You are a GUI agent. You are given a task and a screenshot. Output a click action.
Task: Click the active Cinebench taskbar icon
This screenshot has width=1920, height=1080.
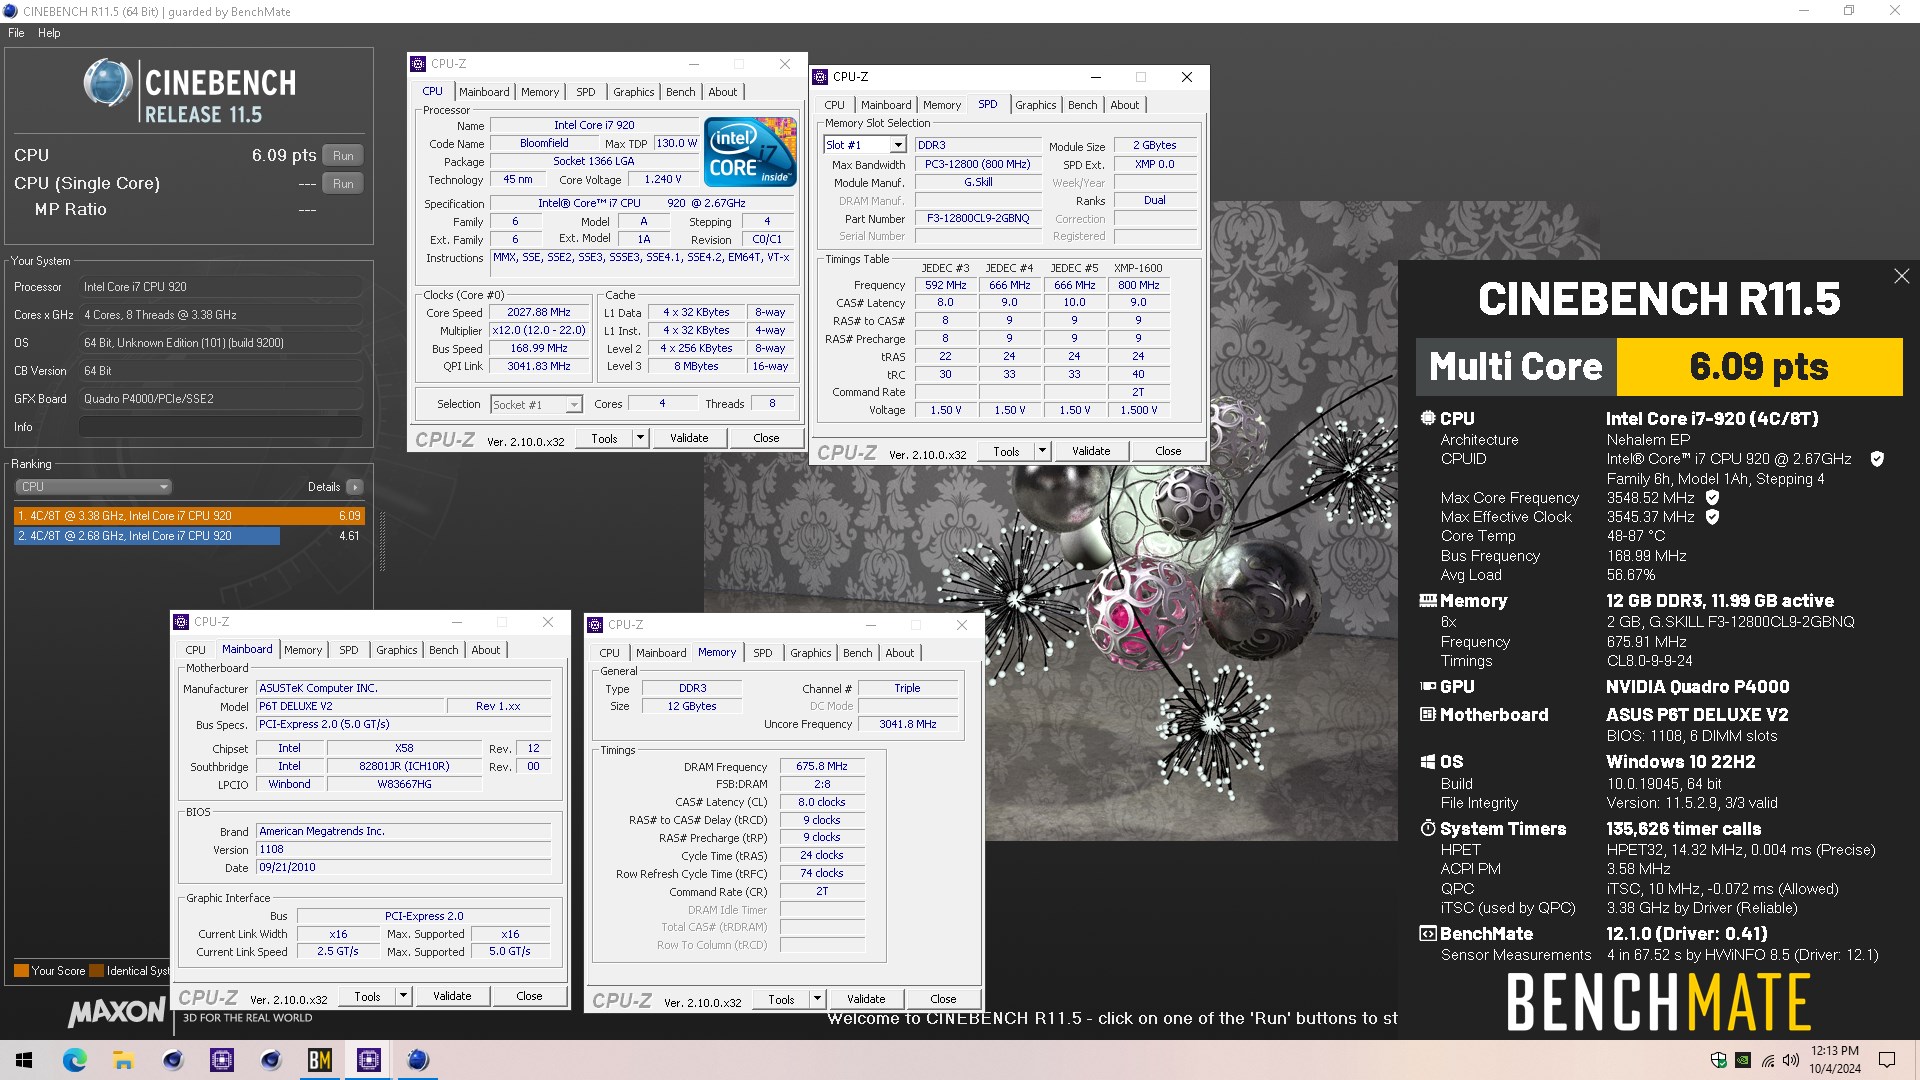(x=418, y=1060)
